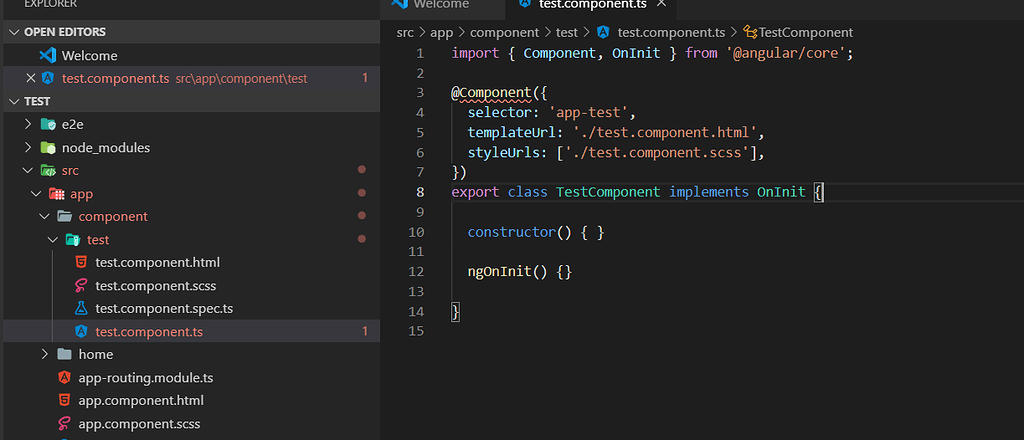Click the Angular icon in the breadcrumb bar
Image resolution: width=1024 pixels, height=440 pixels.
(603, 32)
